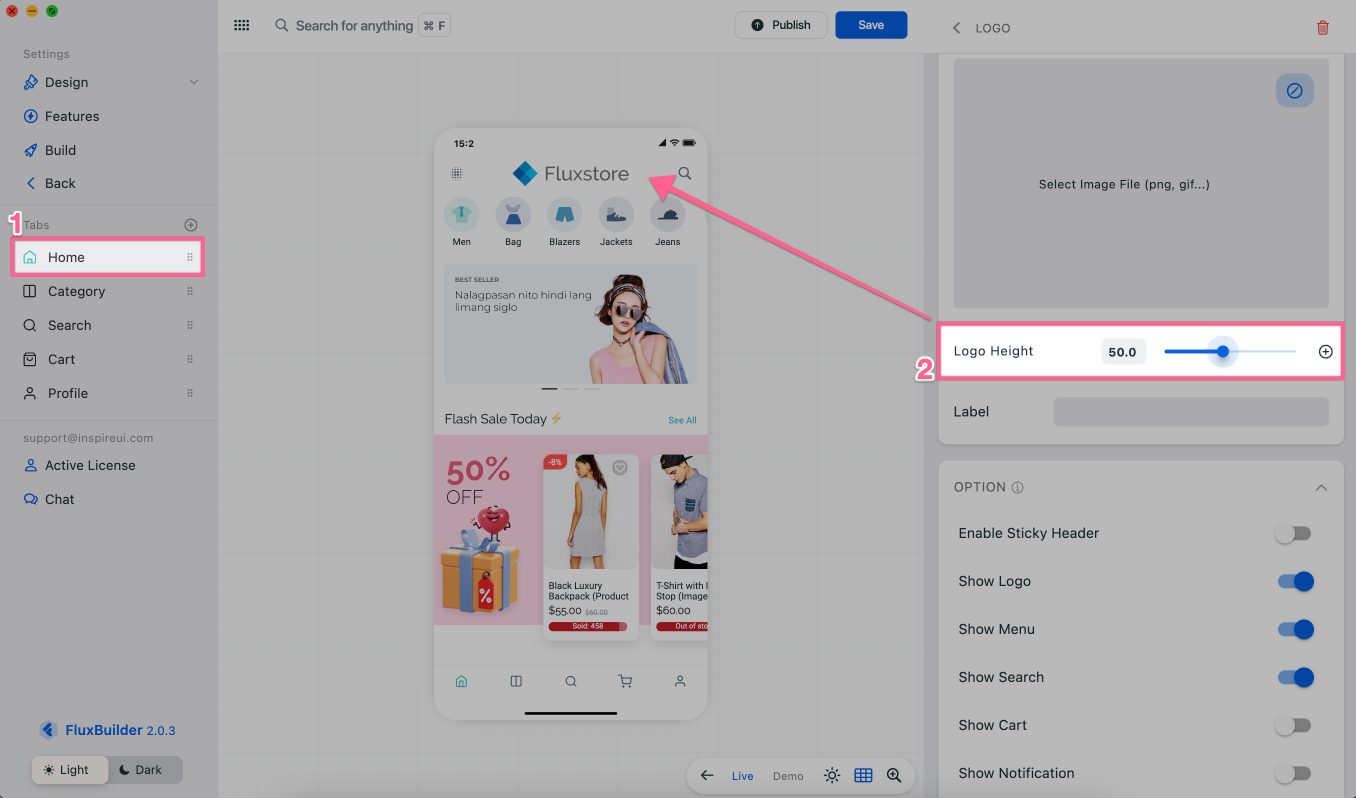Turn off the Show Logo toggle
This screenshot has width=1356, height=798.
pos(1295,582)
